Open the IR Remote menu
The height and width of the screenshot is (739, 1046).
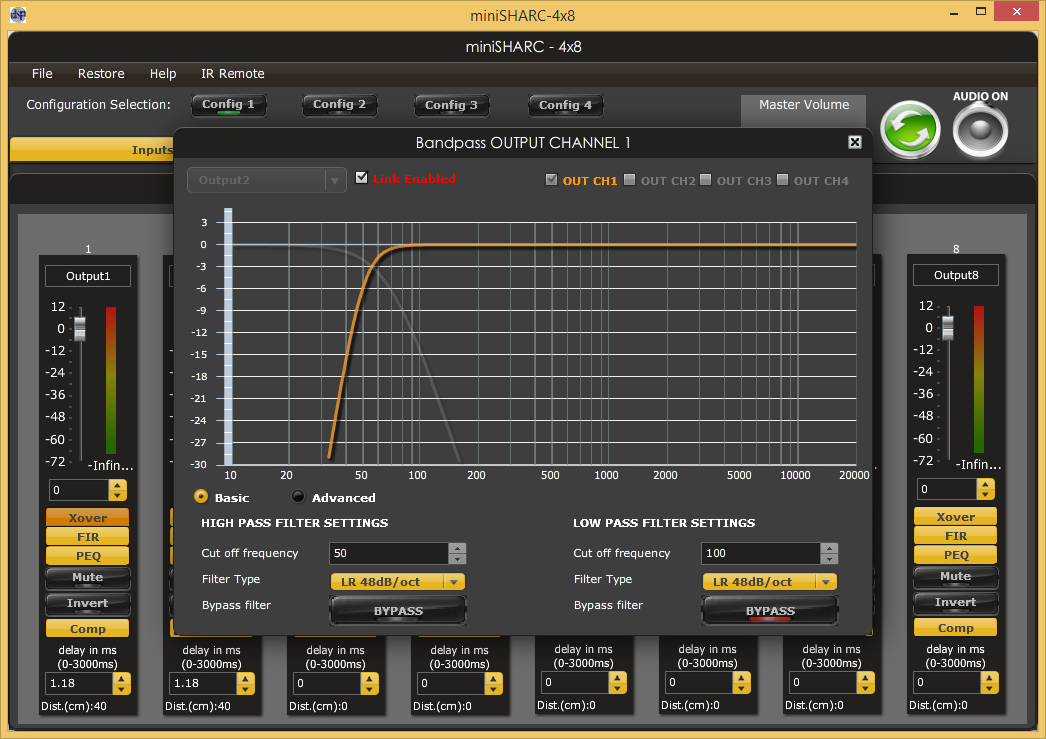[x=233, y=73]
